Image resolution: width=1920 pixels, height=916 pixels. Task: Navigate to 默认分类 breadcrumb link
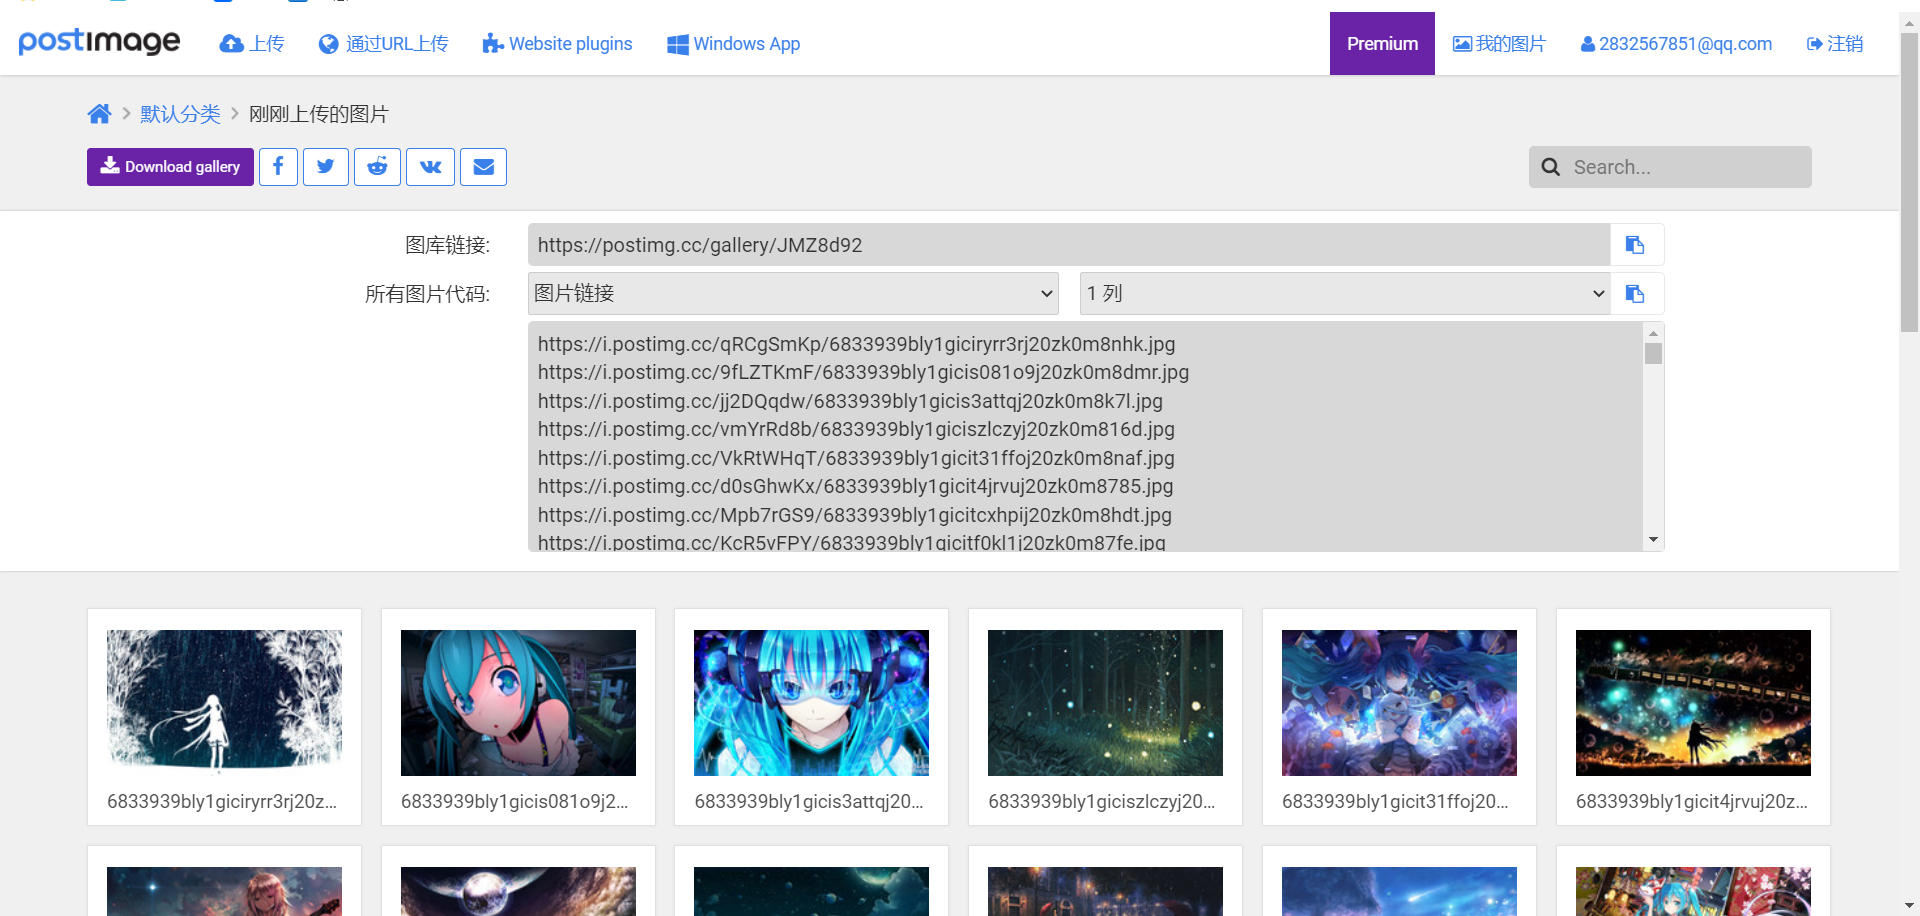point(180,114)
